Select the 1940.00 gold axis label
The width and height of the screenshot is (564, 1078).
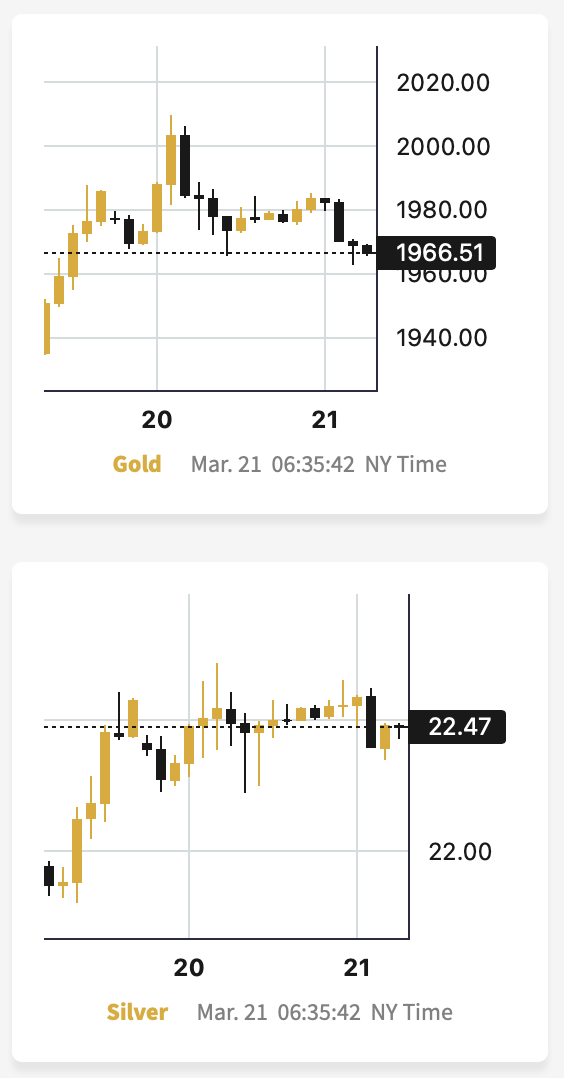click(x=443, y=338)
